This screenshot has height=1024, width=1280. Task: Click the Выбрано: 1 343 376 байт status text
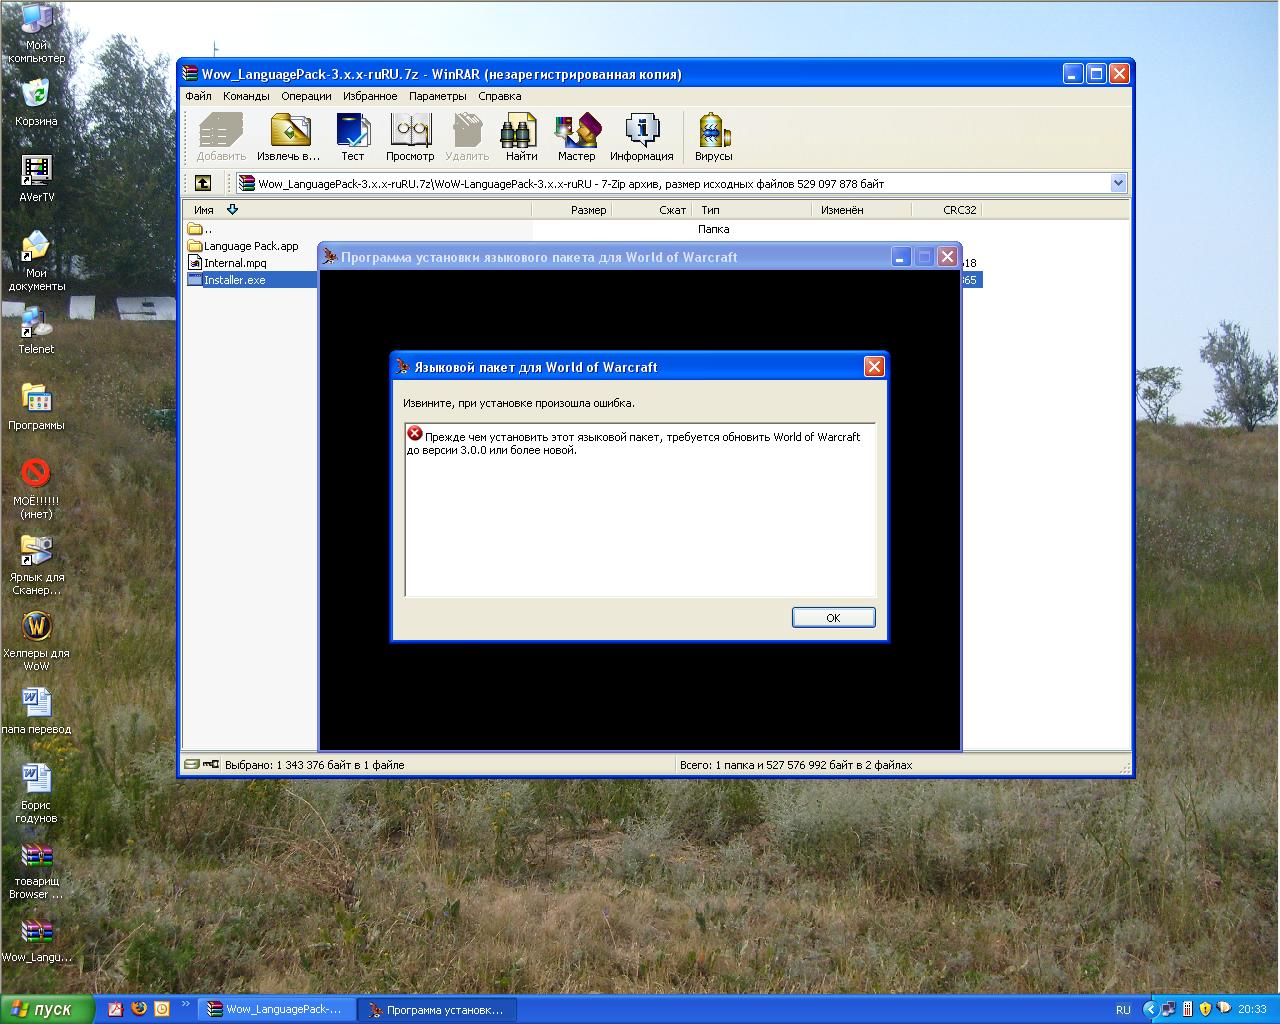(314, 765)
